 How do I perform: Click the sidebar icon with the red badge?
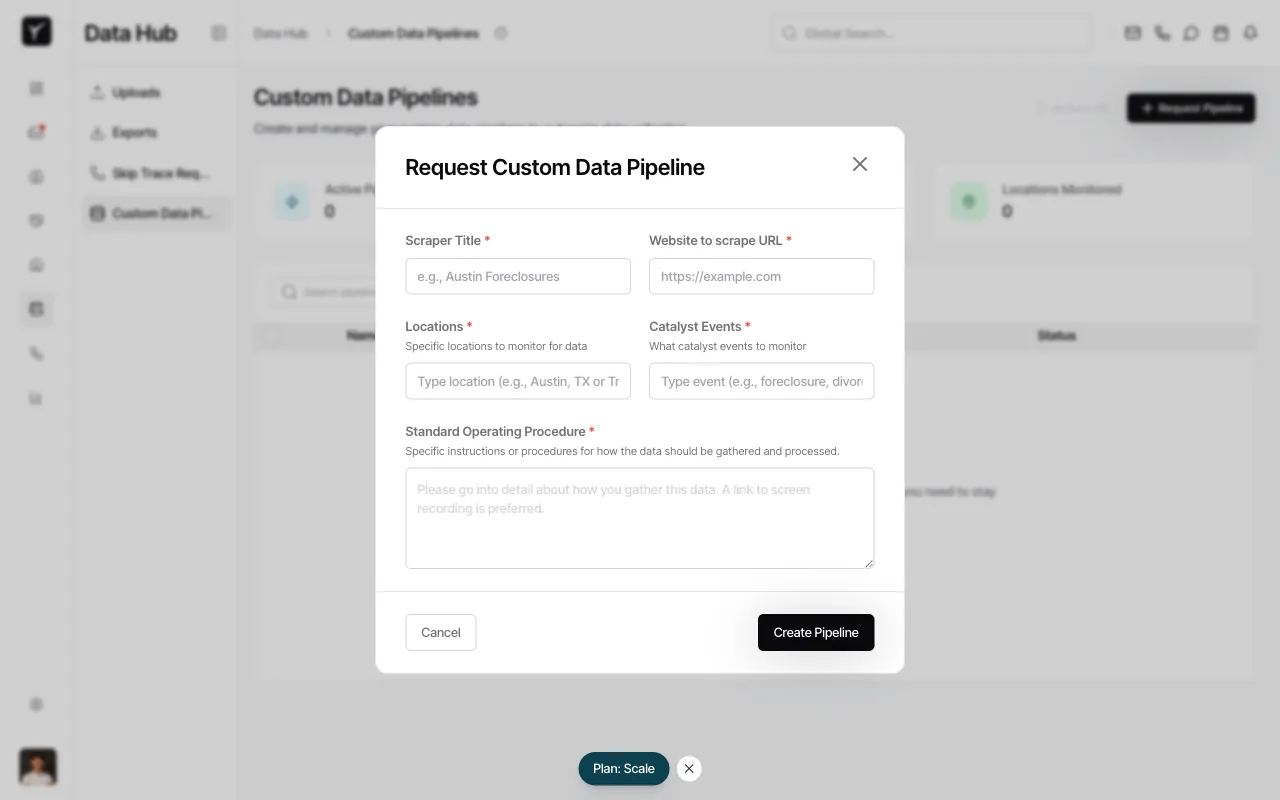(x=36, y=132)
